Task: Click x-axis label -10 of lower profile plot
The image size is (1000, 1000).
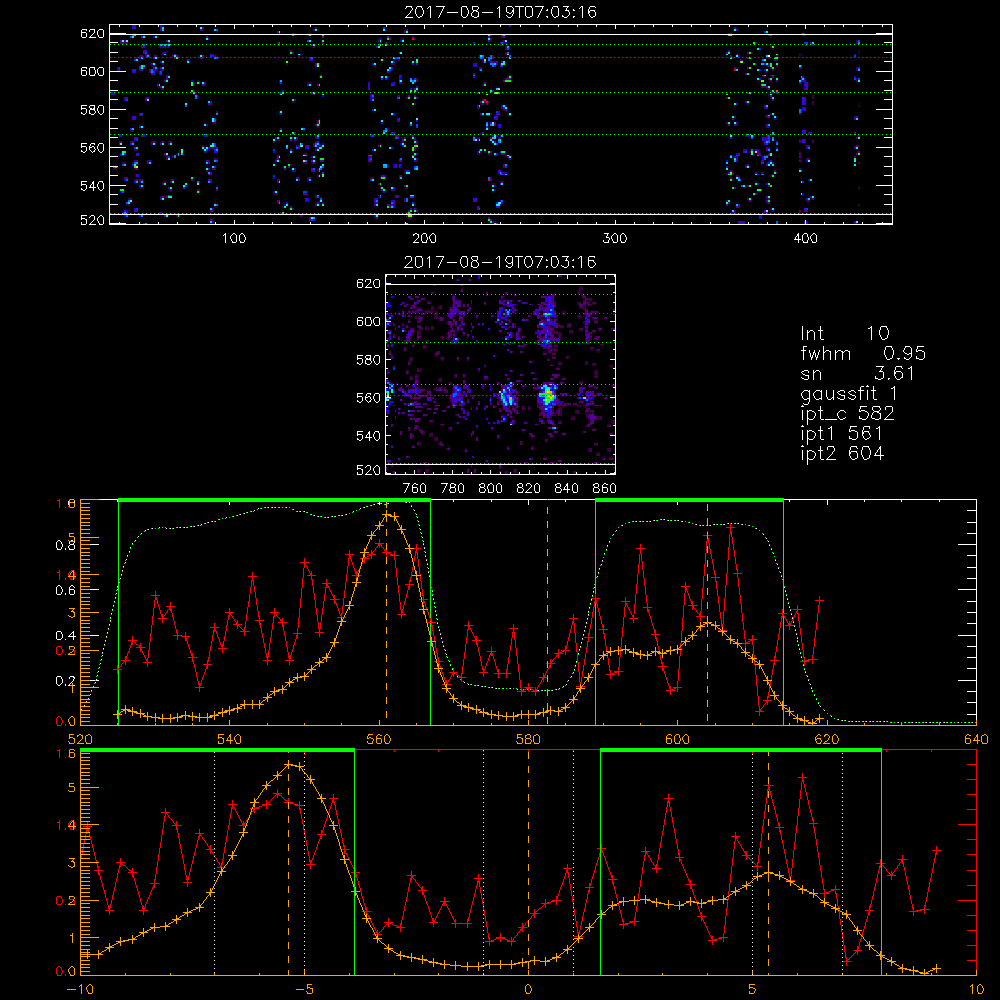Action: point(80,990)
